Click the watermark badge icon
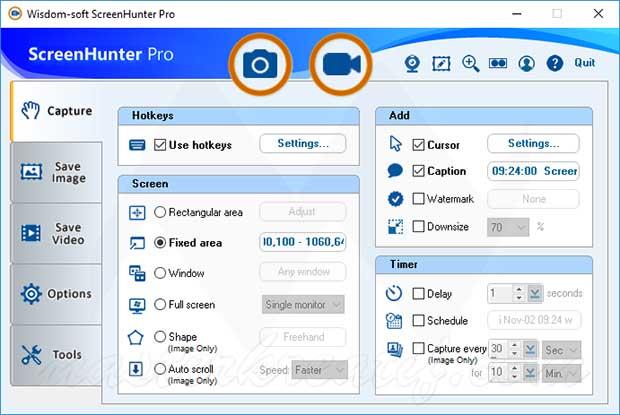620x415 pixels. (x=395, y=199)
